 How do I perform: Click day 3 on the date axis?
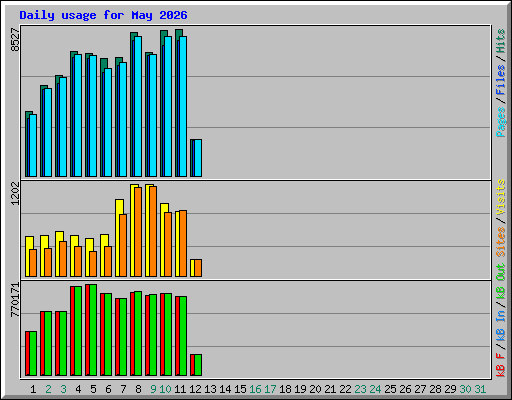click(x=63, y=389)
